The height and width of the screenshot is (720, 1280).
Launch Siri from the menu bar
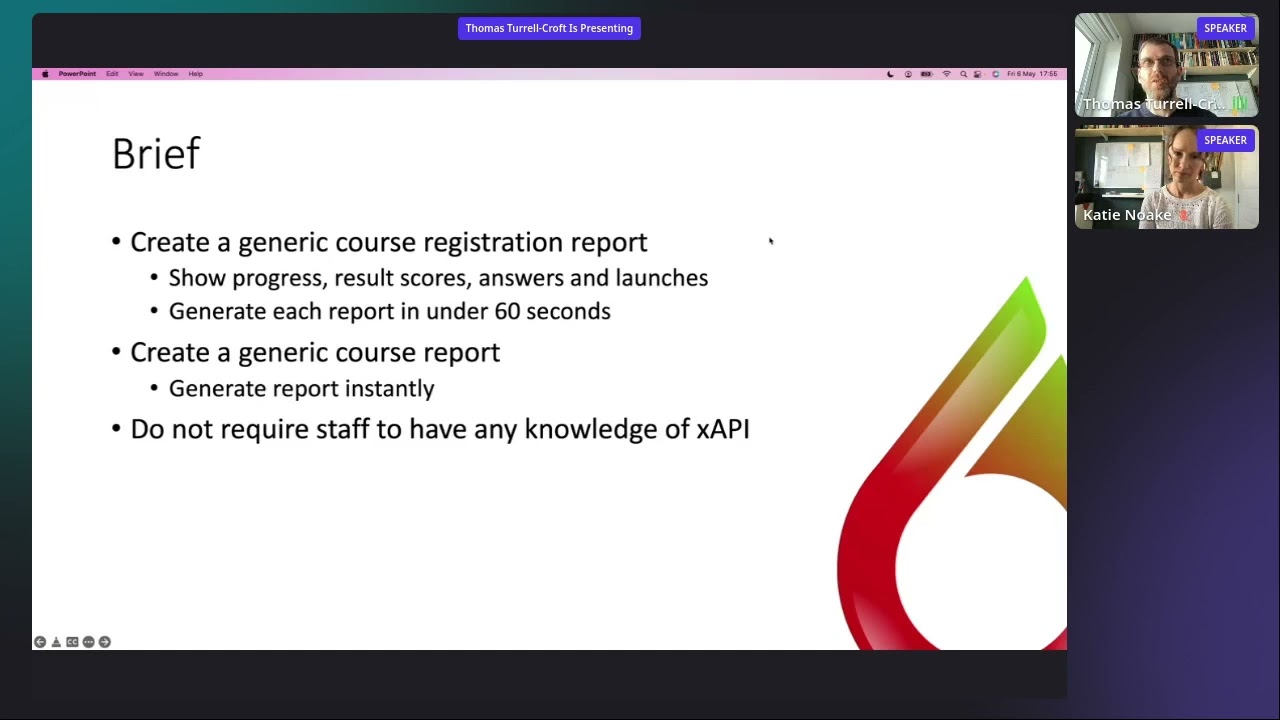pos(996,74)
